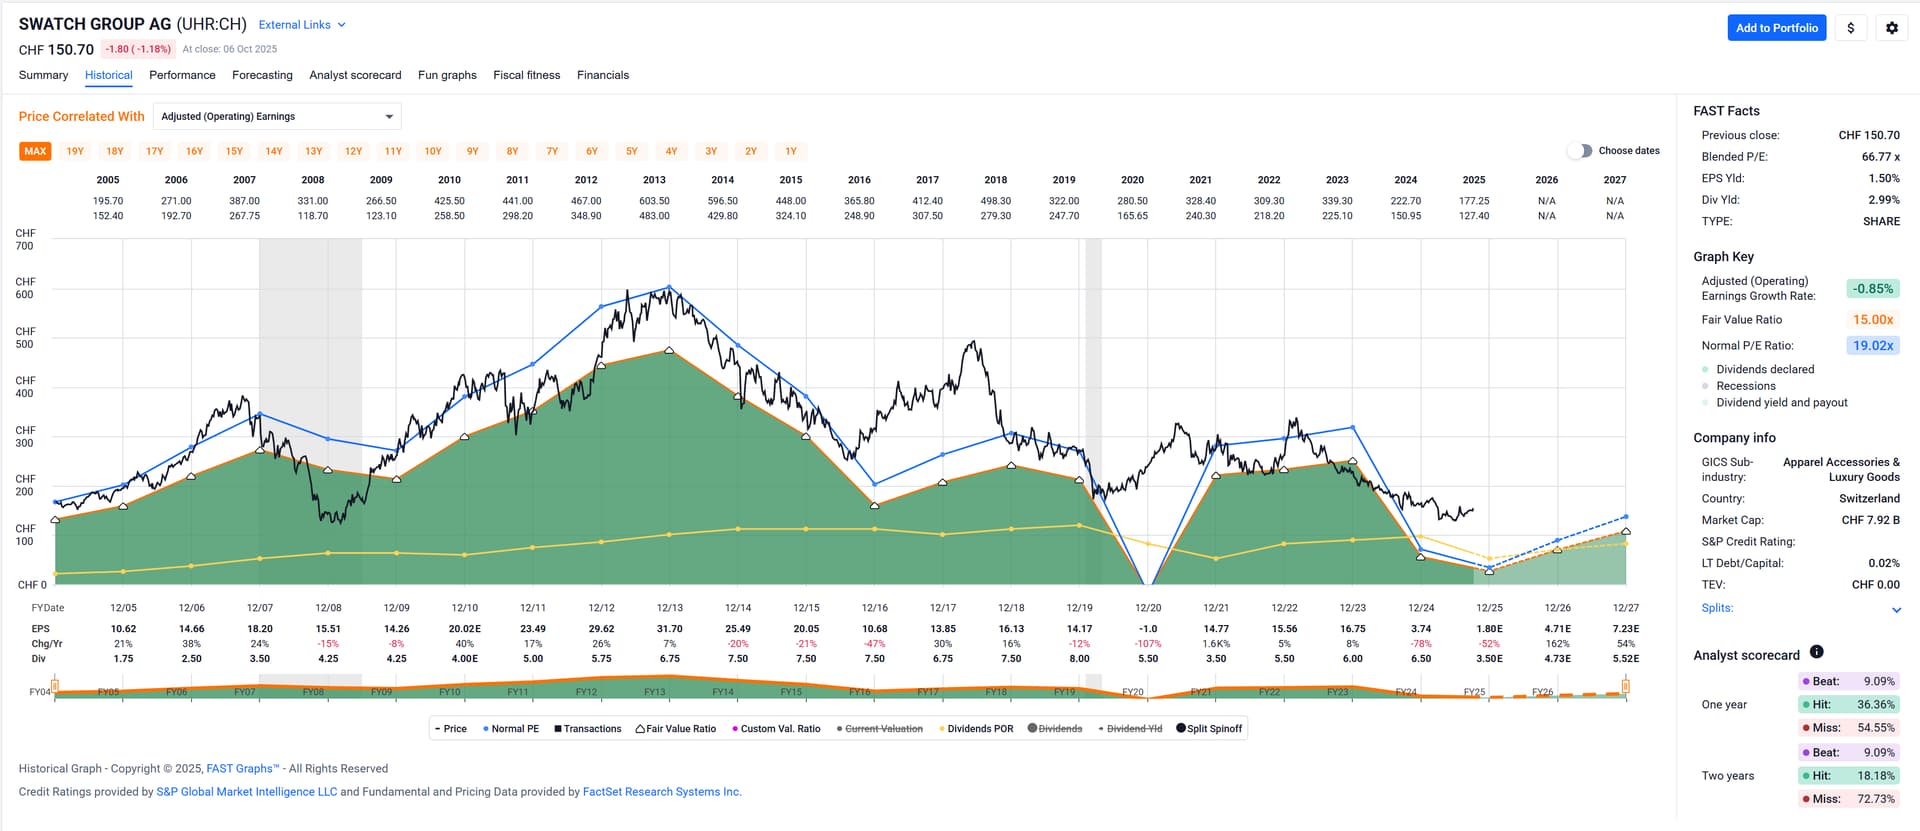
Task: Click the Split Spinoff legend circle icon
Action: click(1181, 729)
